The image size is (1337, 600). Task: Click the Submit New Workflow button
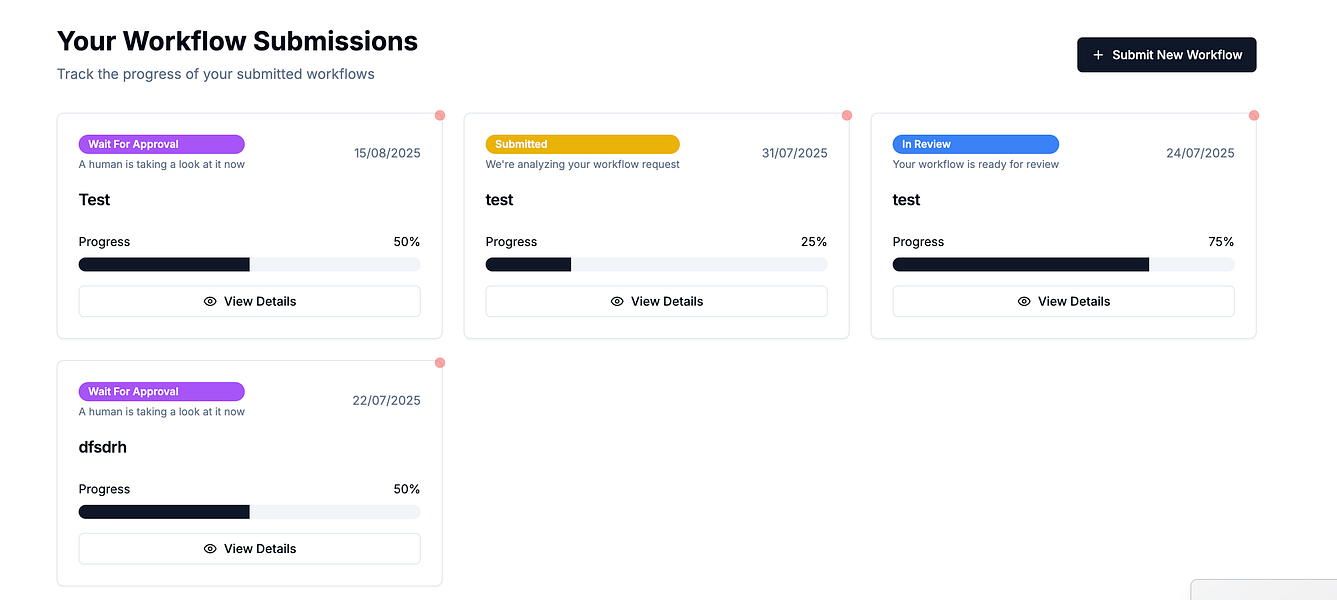pos(1166,54)
